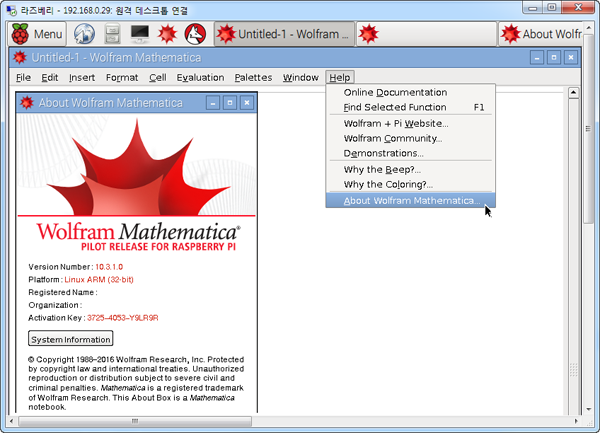Choose Find Selected Function entry

click(411, 107)
